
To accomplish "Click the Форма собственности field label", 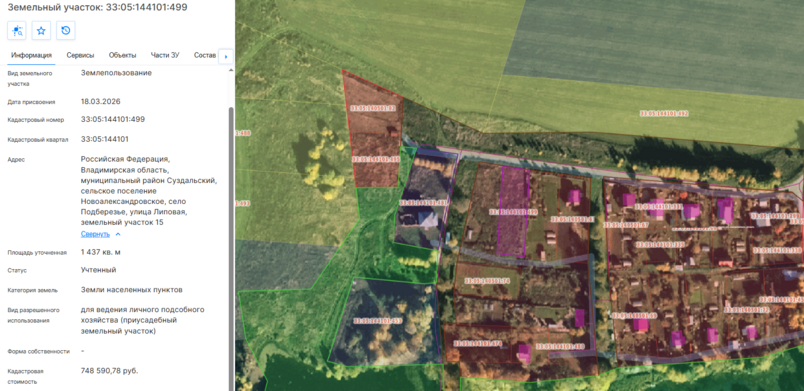I will 38,352.
